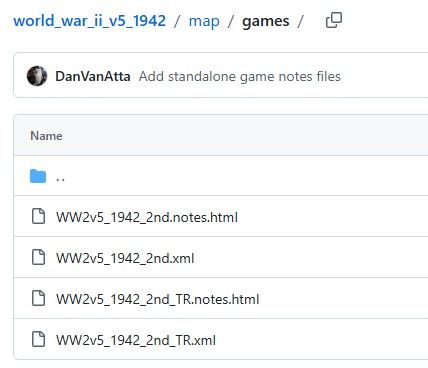
Task: Click file icon beside WW2v5_1942_2nd_TR.notes.html
Action: pos(38,298)
